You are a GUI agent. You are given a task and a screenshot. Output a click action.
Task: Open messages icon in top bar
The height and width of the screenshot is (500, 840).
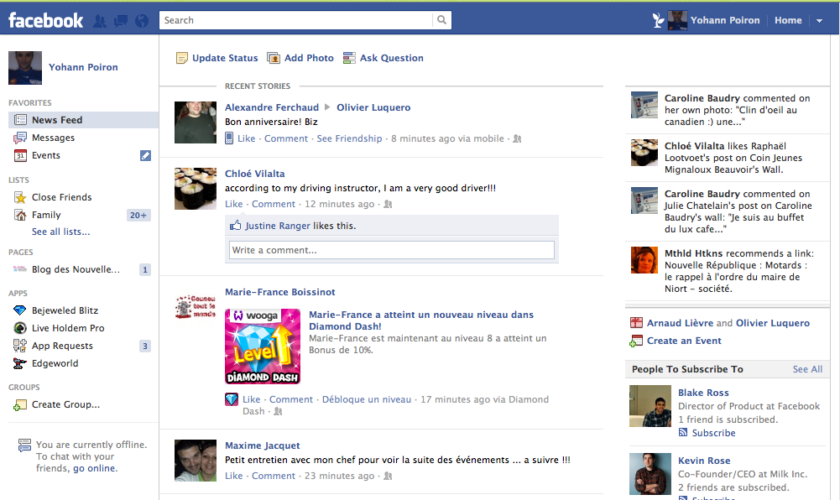point(121,21)
